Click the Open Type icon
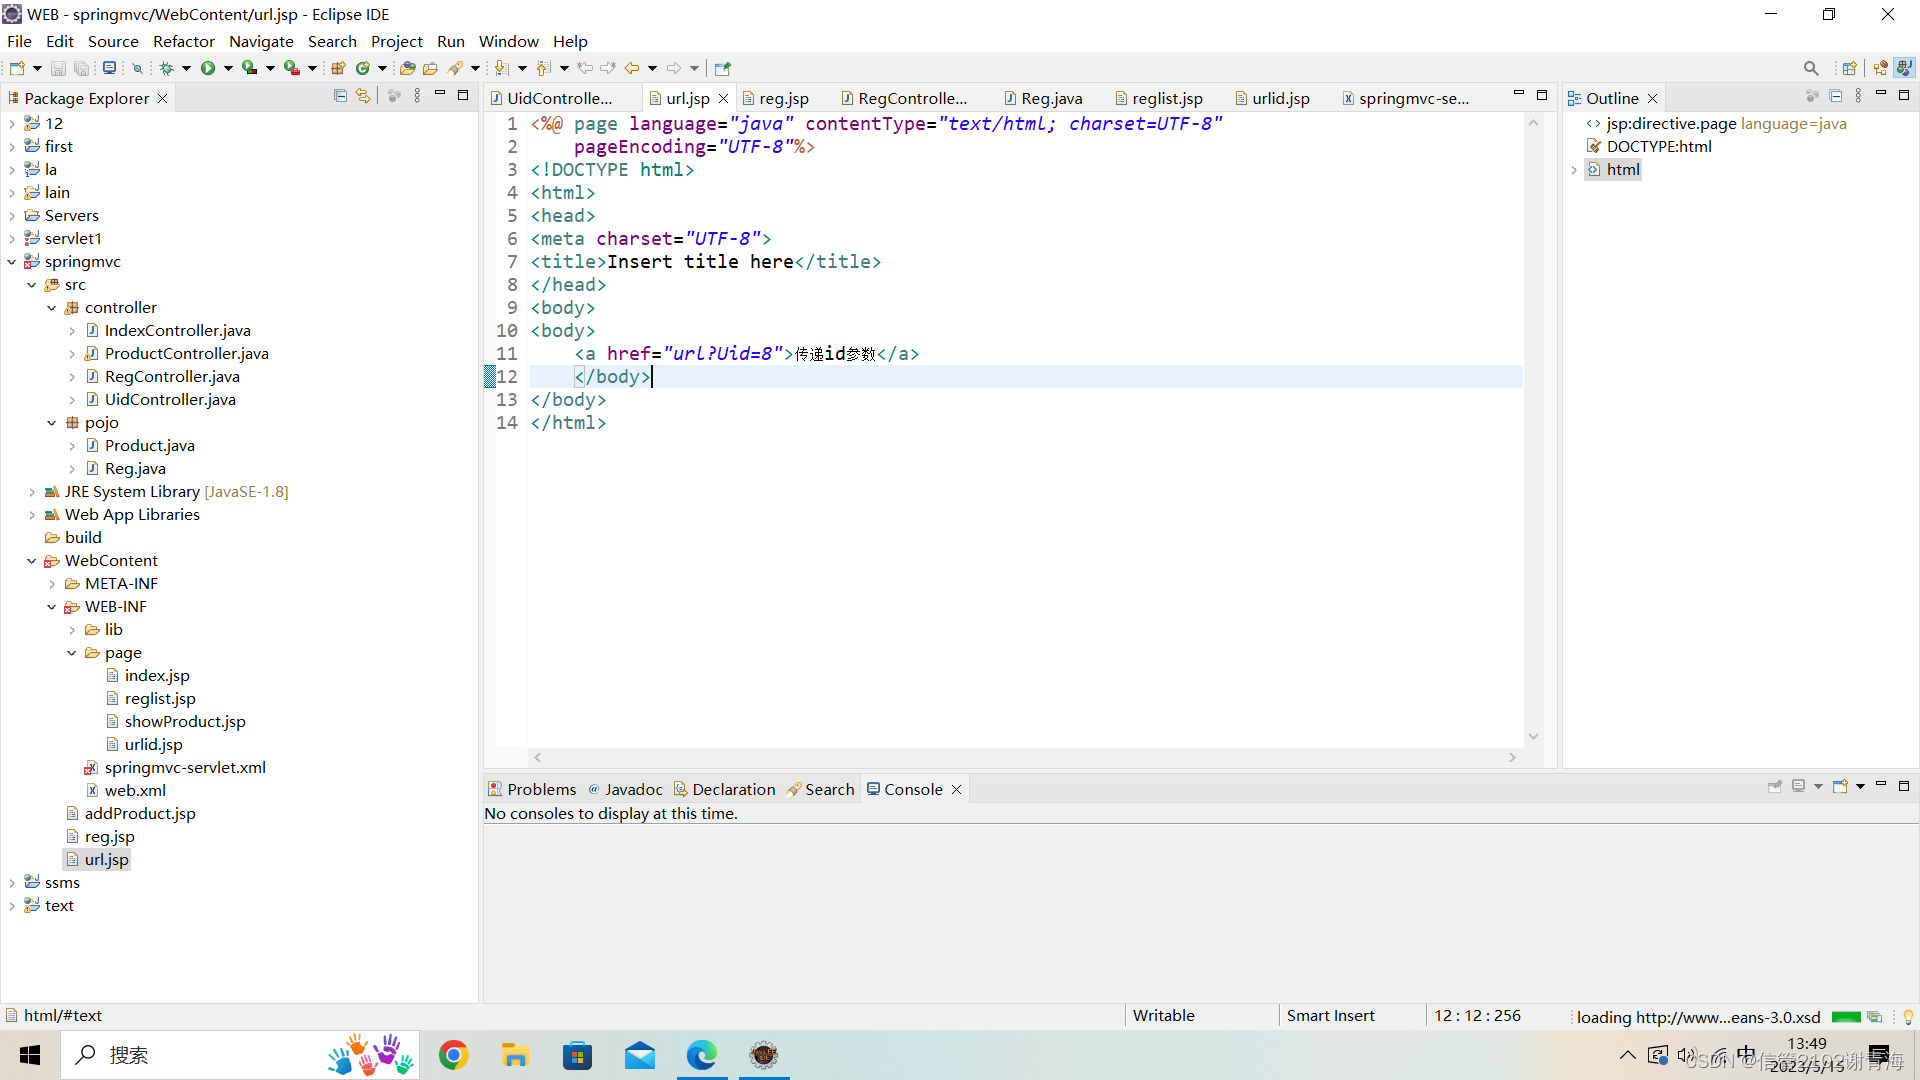This screenshot has height=1080, width=1920. pyautogui.click(x=407, y=68)
